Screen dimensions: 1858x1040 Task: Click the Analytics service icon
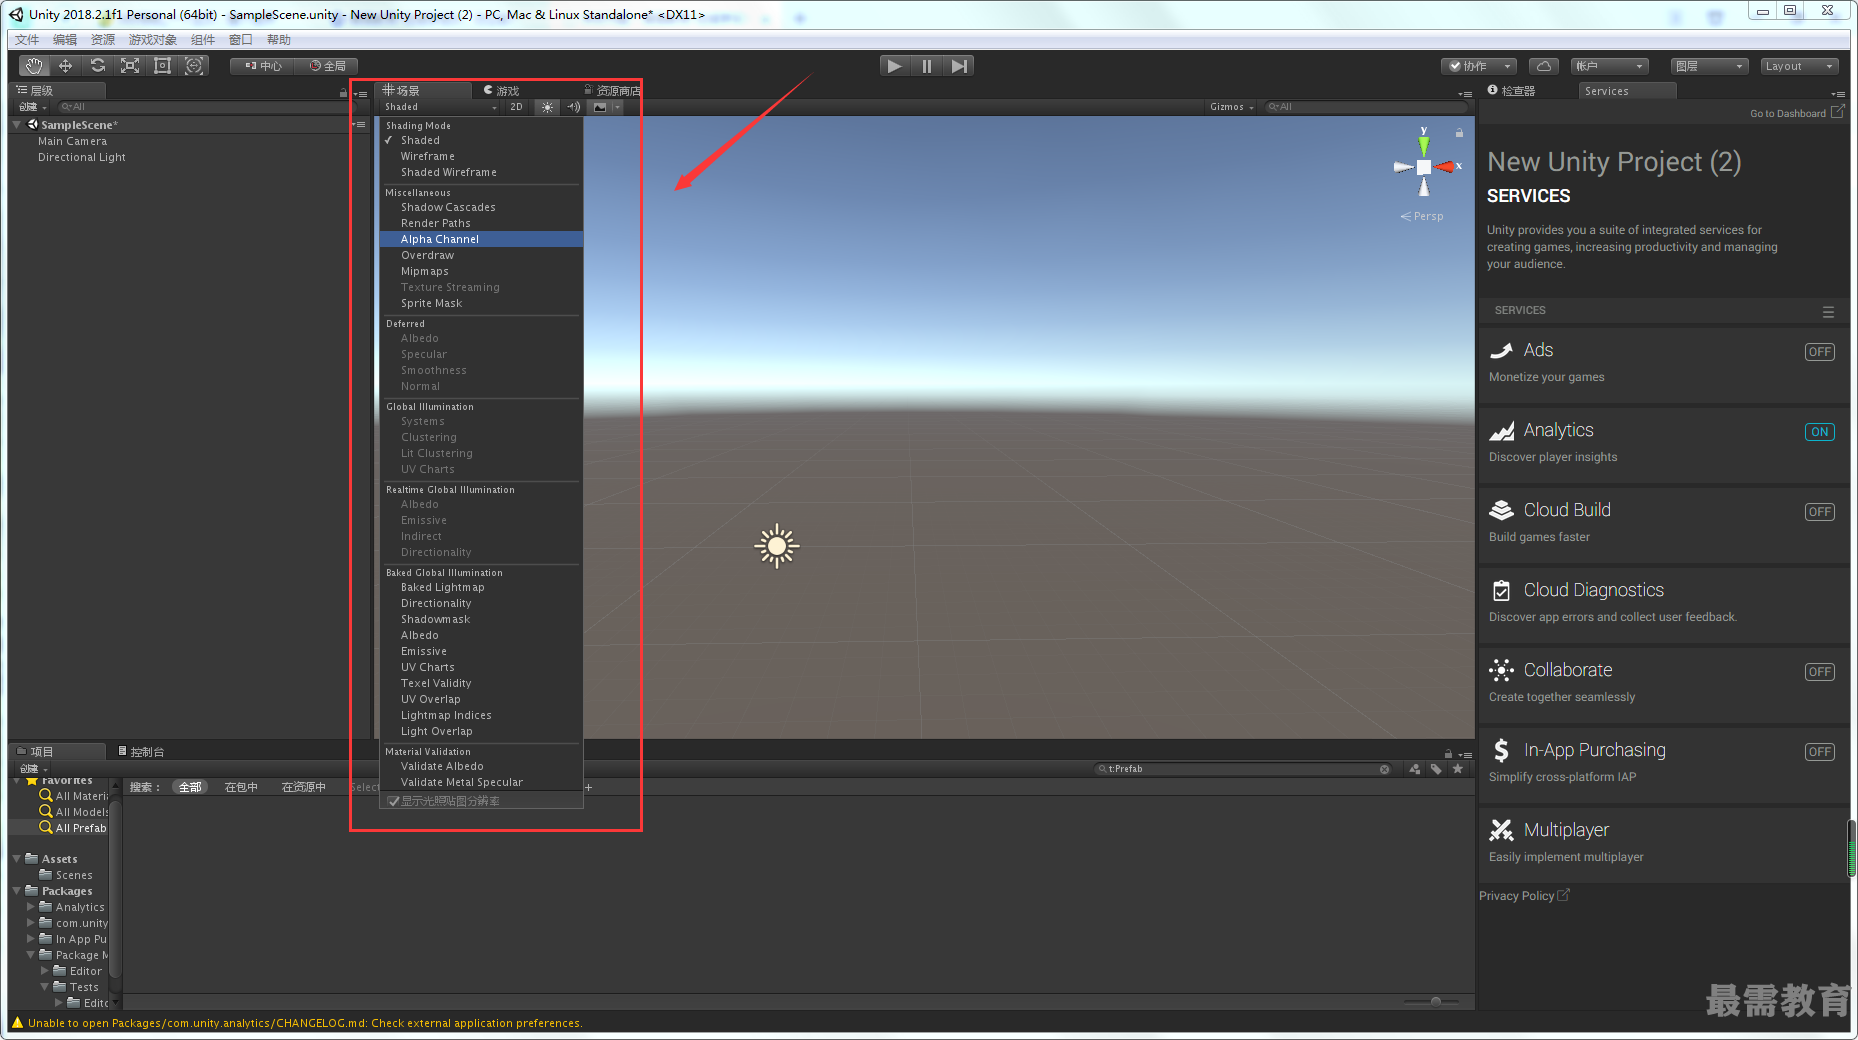1501,430
